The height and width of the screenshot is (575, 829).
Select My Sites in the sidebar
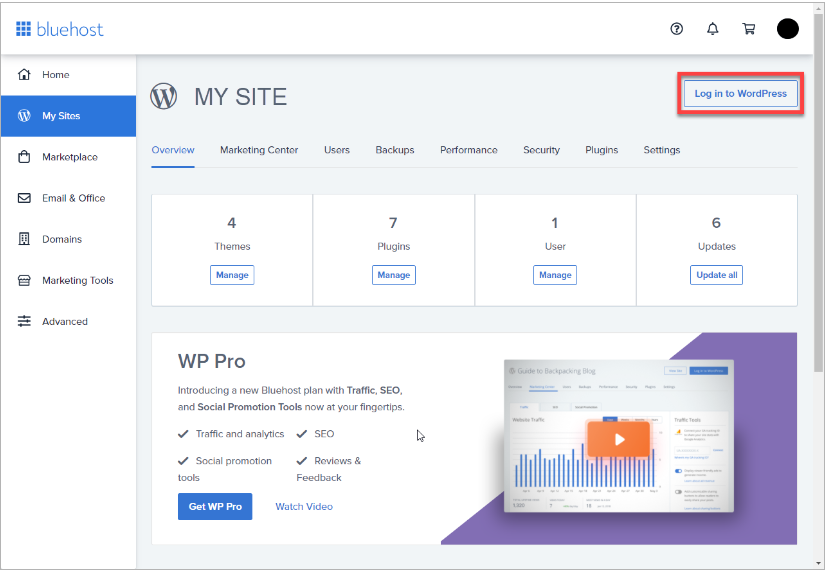tap(68, 116)
